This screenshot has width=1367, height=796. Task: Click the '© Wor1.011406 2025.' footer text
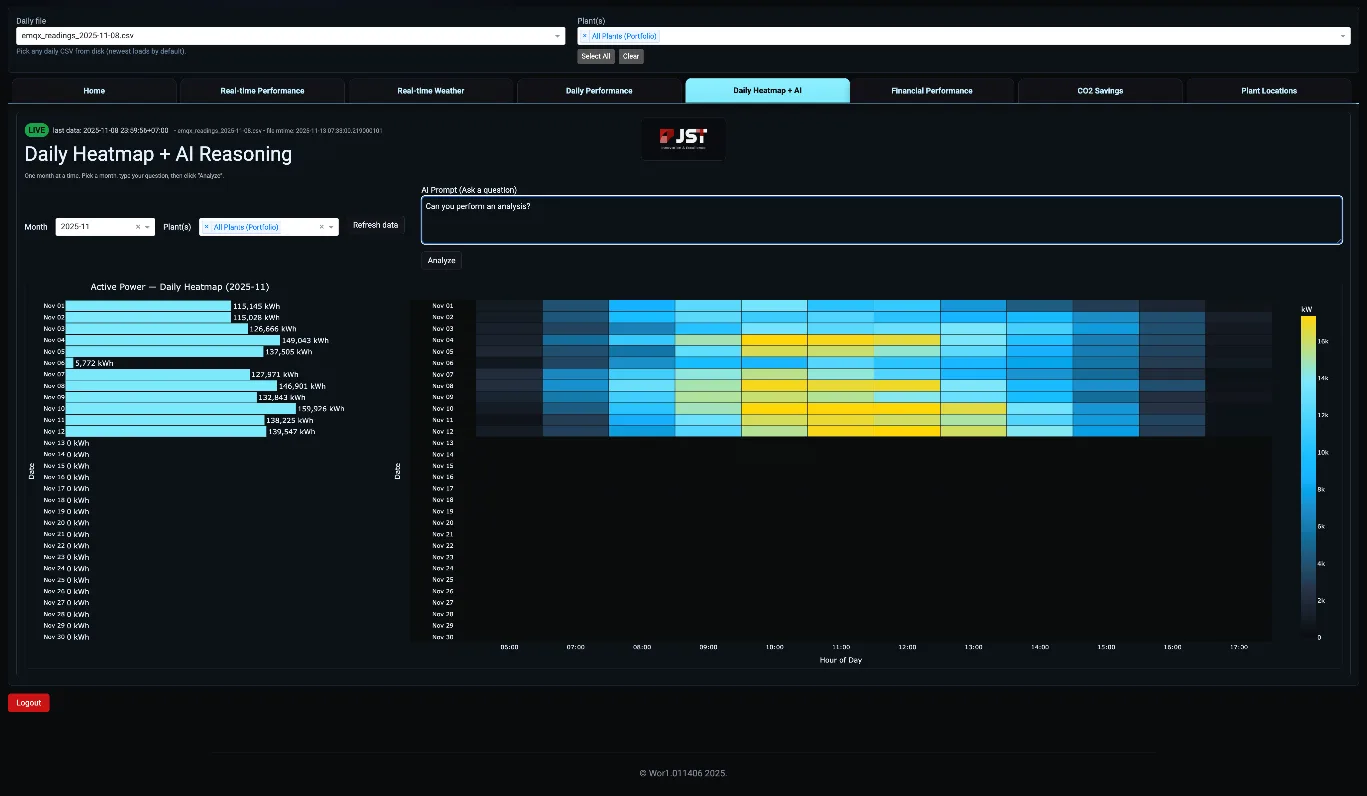(683, 773)
